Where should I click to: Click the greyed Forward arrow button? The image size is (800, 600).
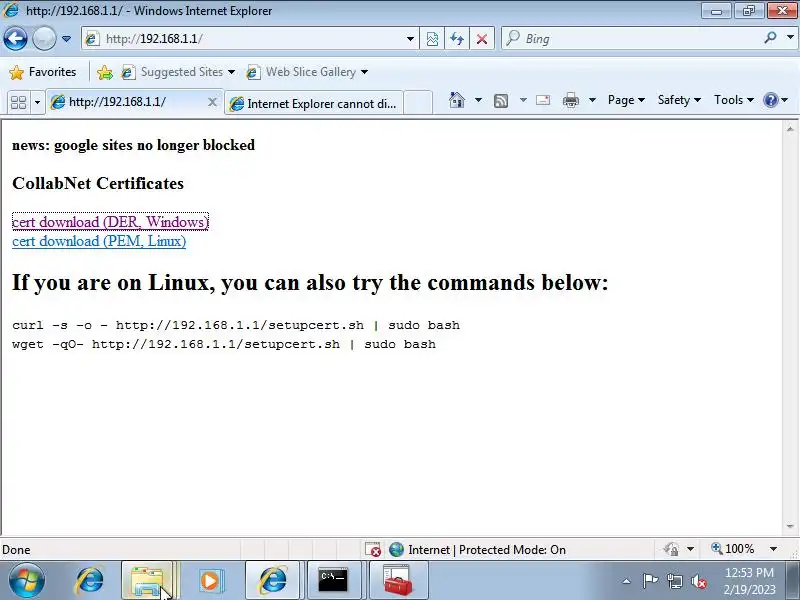[44, 38]
